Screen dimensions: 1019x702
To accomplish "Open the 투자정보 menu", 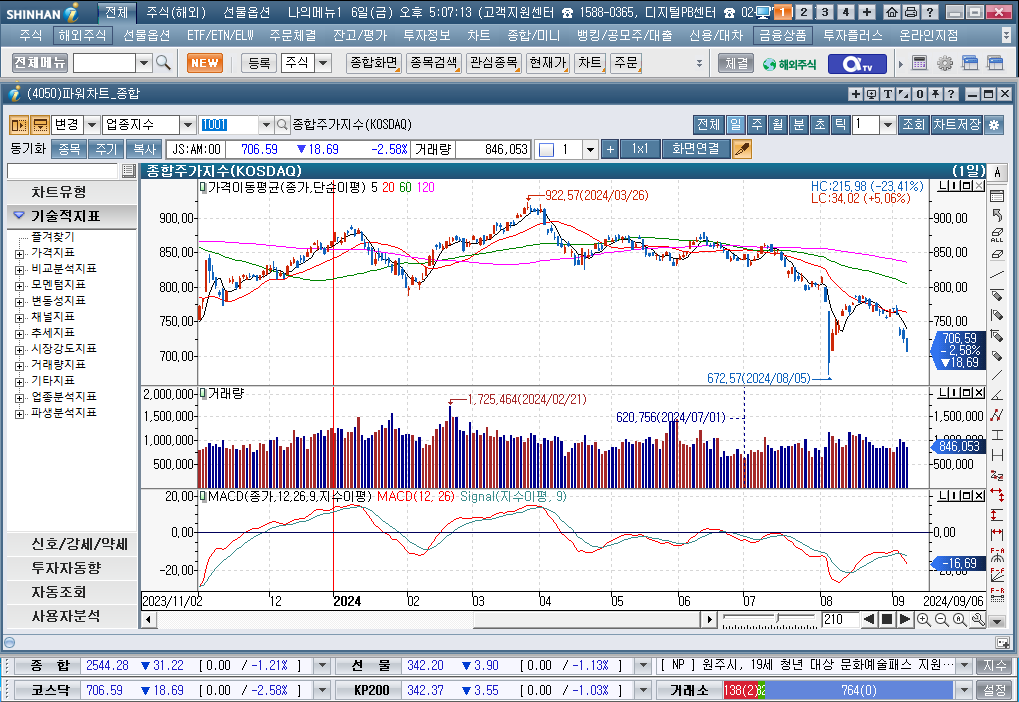I will click(426, 36).
